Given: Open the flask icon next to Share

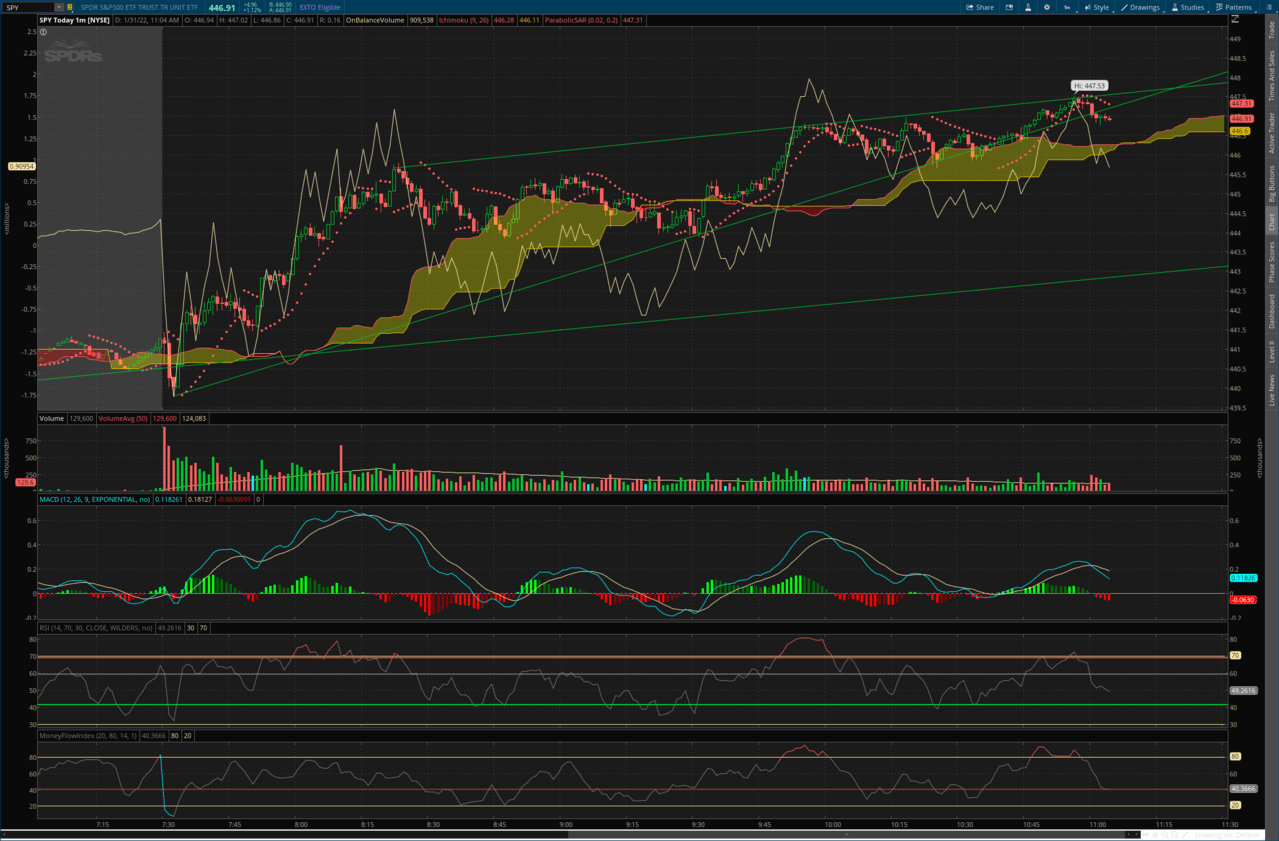Looking at the screenshot, I should [x=1028, y=7].
